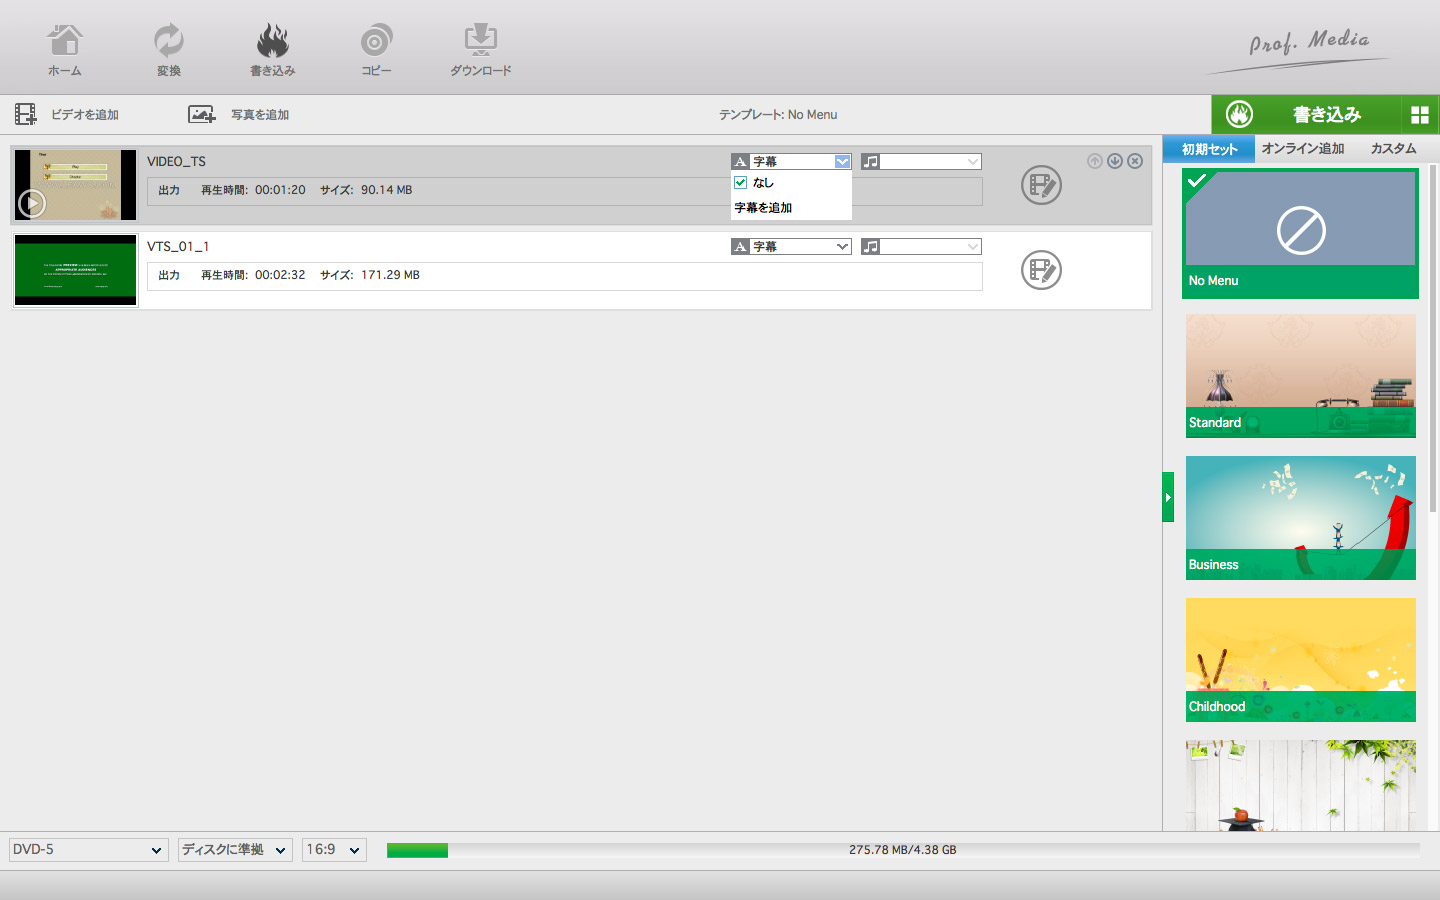The image size is (1440, 900).
Task: Choose 字幕を追加 from the subtitle menu
Action: tap(764, 208)
